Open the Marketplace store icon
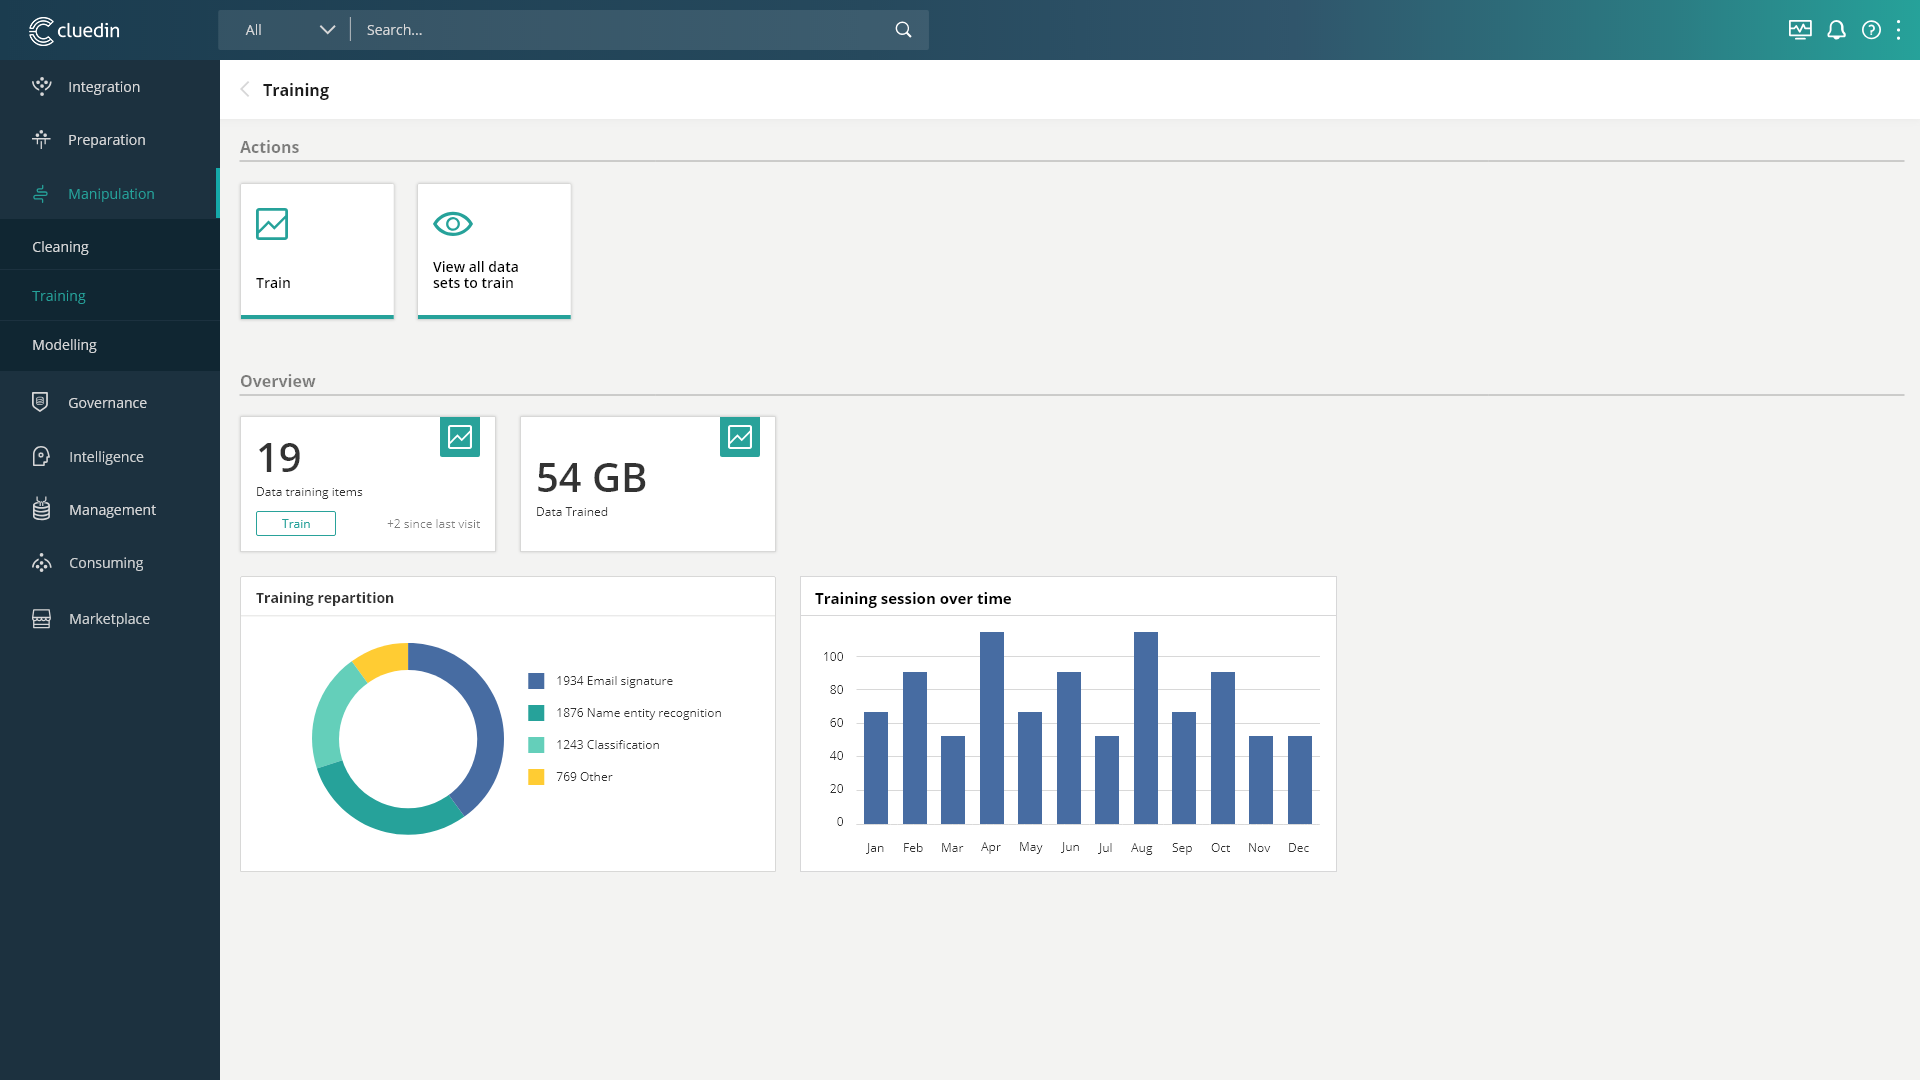Image resolution: width=1920 pixels, height=1080 pixels. (41, 618)
